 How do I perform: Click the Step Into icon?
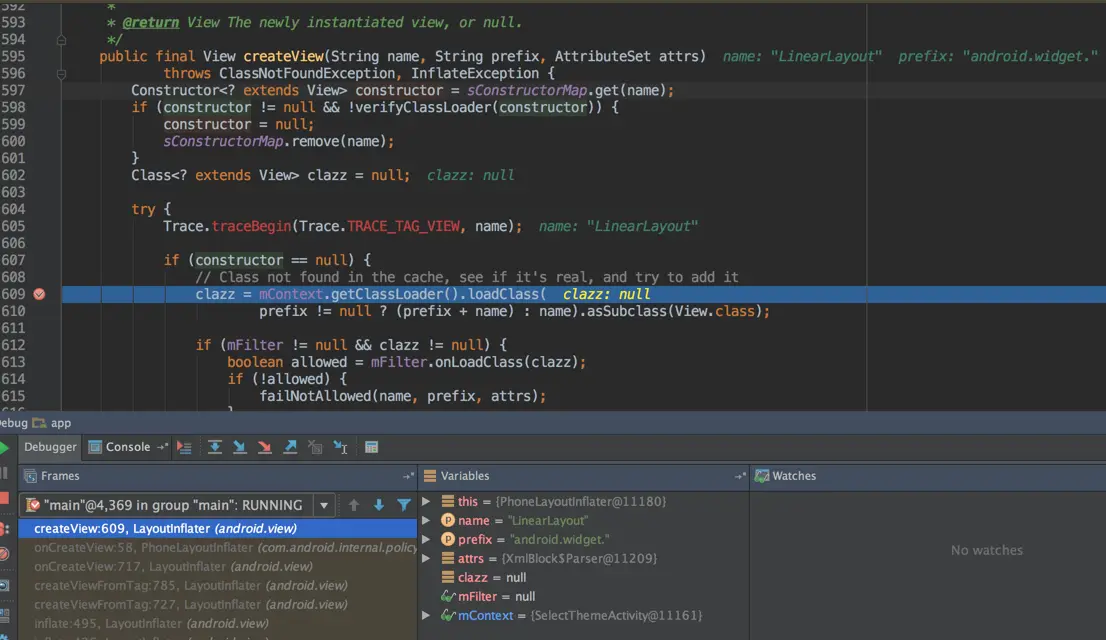pos(240,447)
